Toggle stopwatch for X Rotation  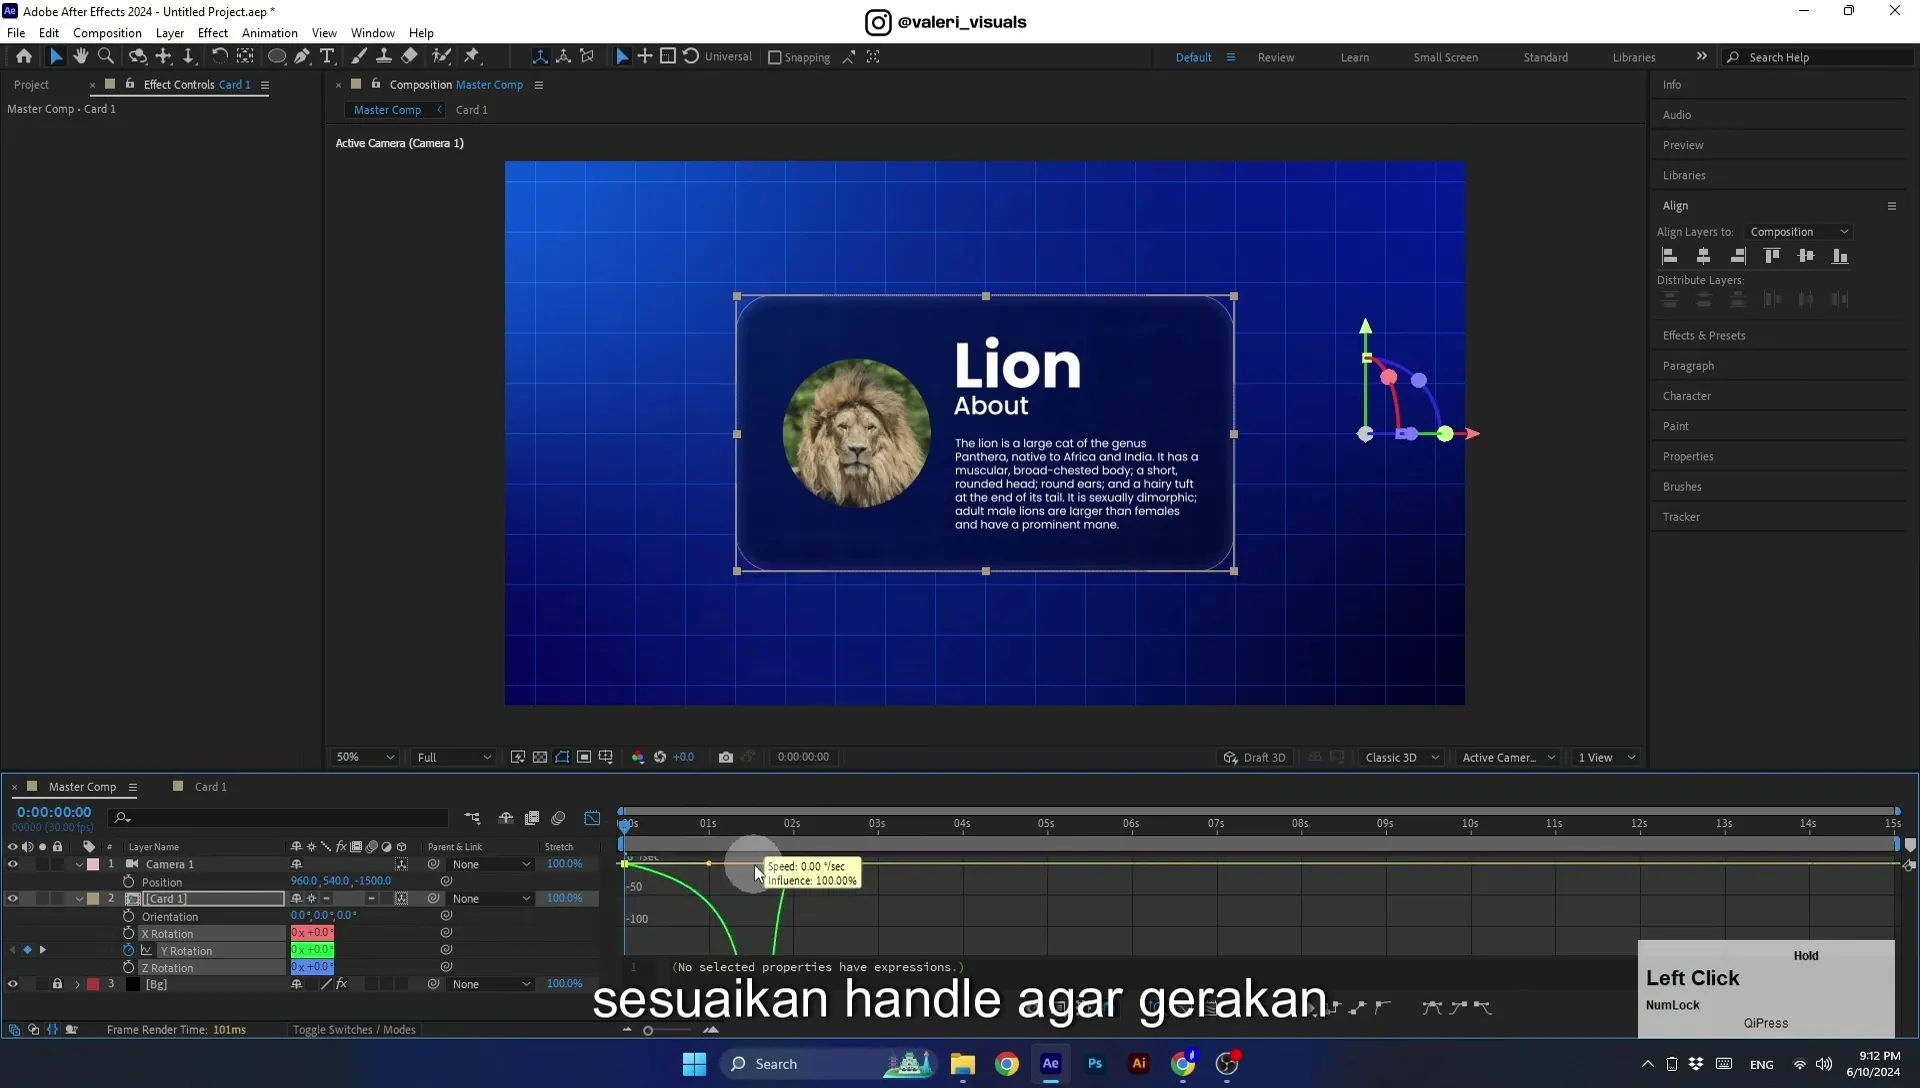pos(128,934)
